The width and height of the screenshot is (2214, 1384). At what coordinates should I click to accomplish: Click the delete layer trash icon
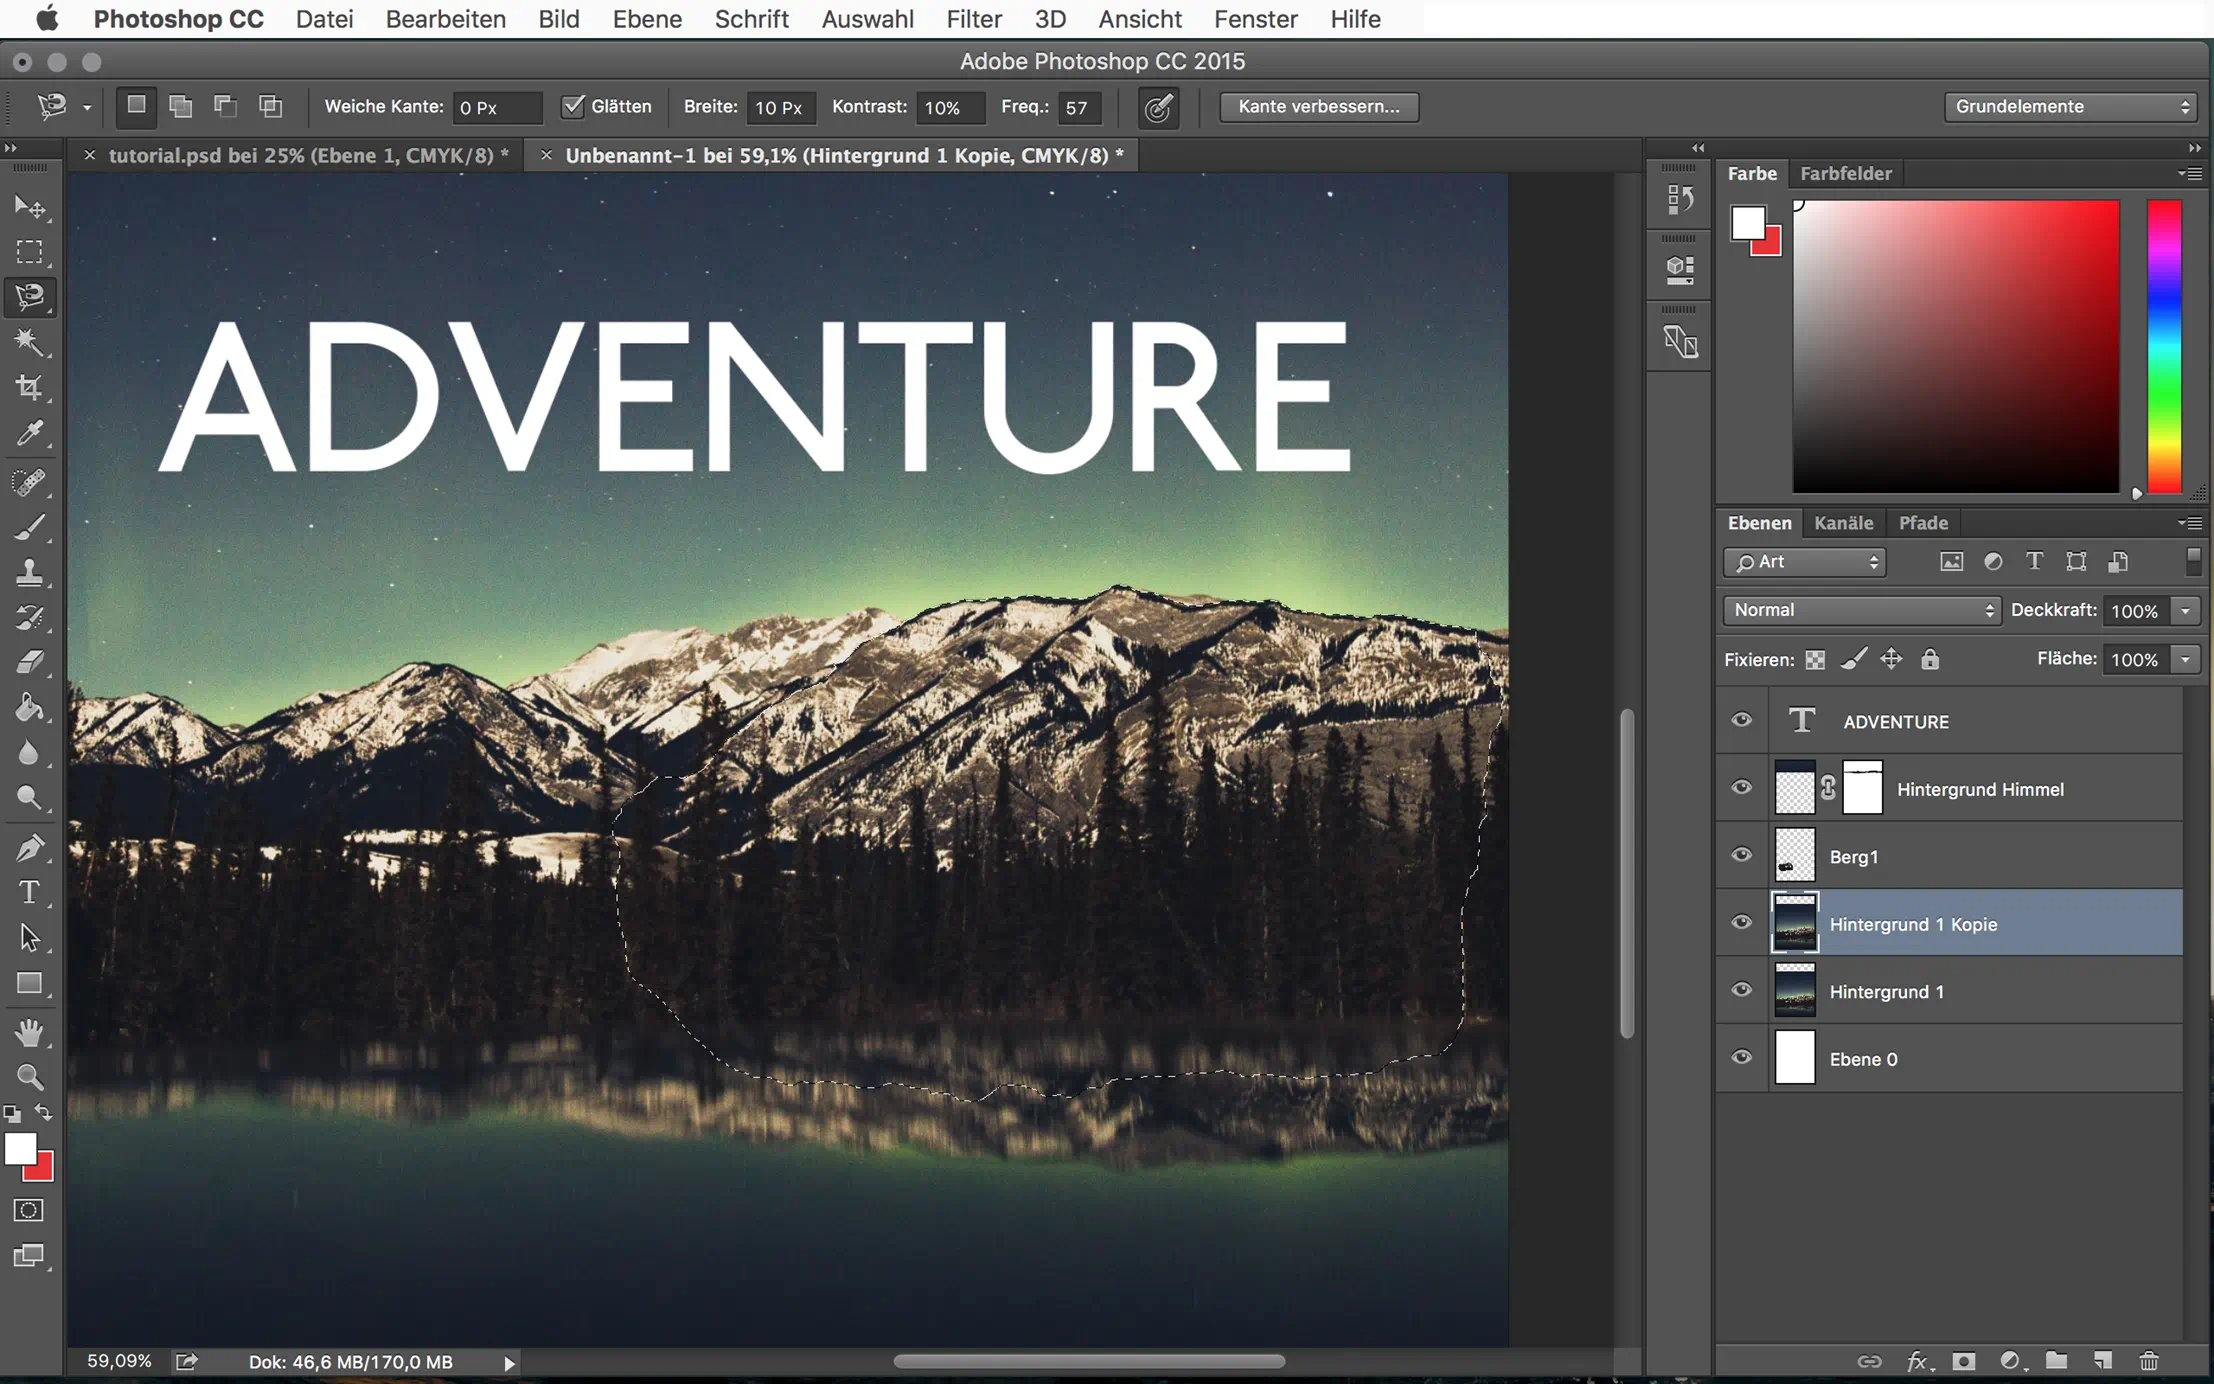click(2149, 1361)
